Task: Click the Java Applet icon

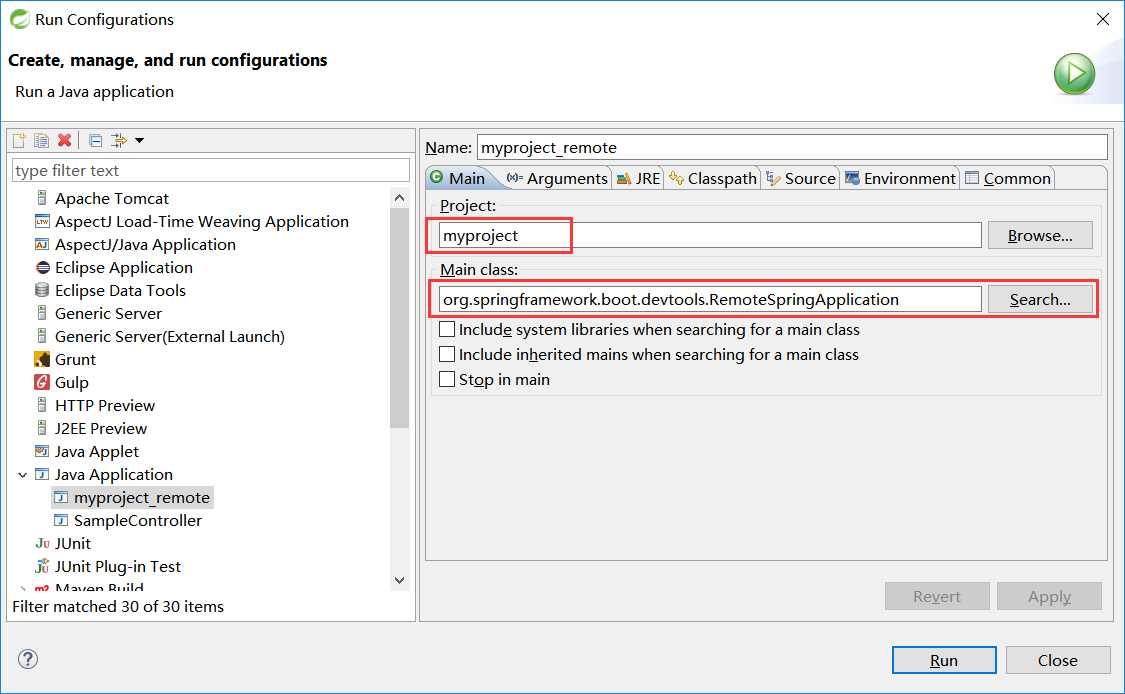Action: (x=42, y=451)
